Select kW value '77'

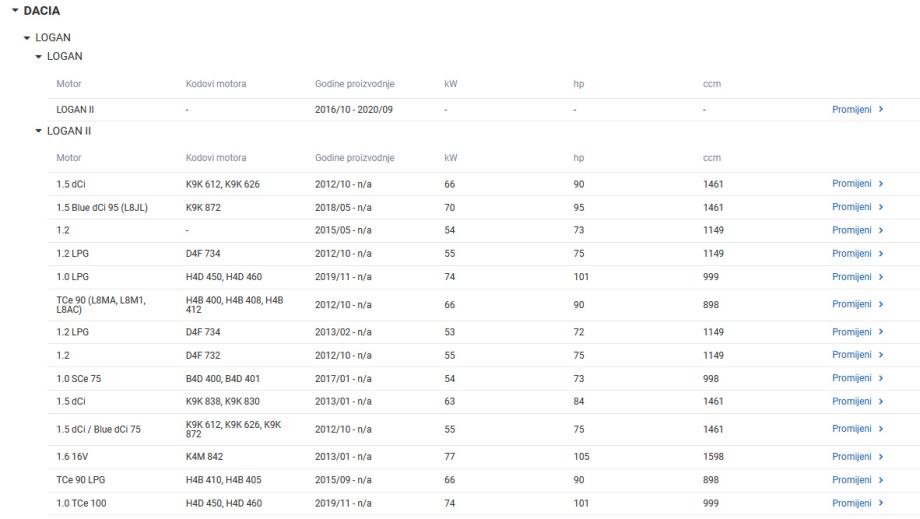tap(449, 456)
